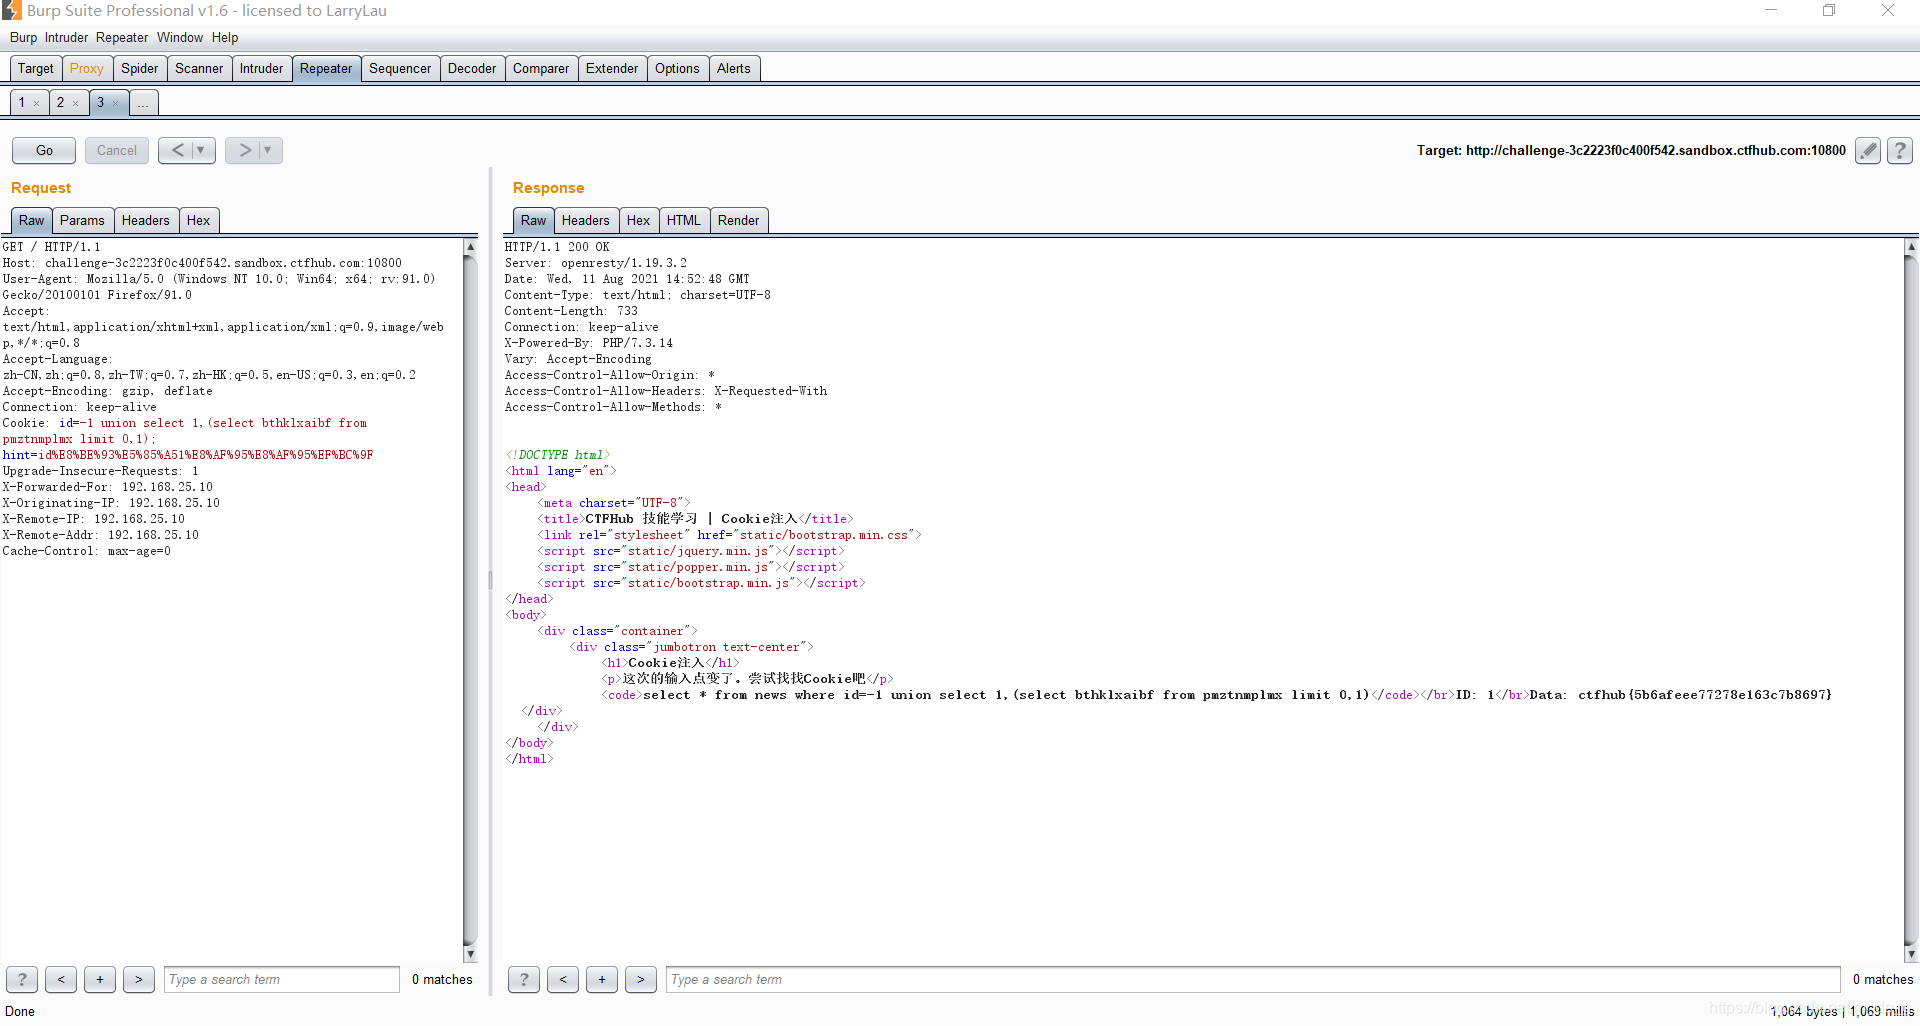The width and height of the screenshot is (1920, 1026).
Task: Switch to the Comparer tab
Action: [541, 68]
